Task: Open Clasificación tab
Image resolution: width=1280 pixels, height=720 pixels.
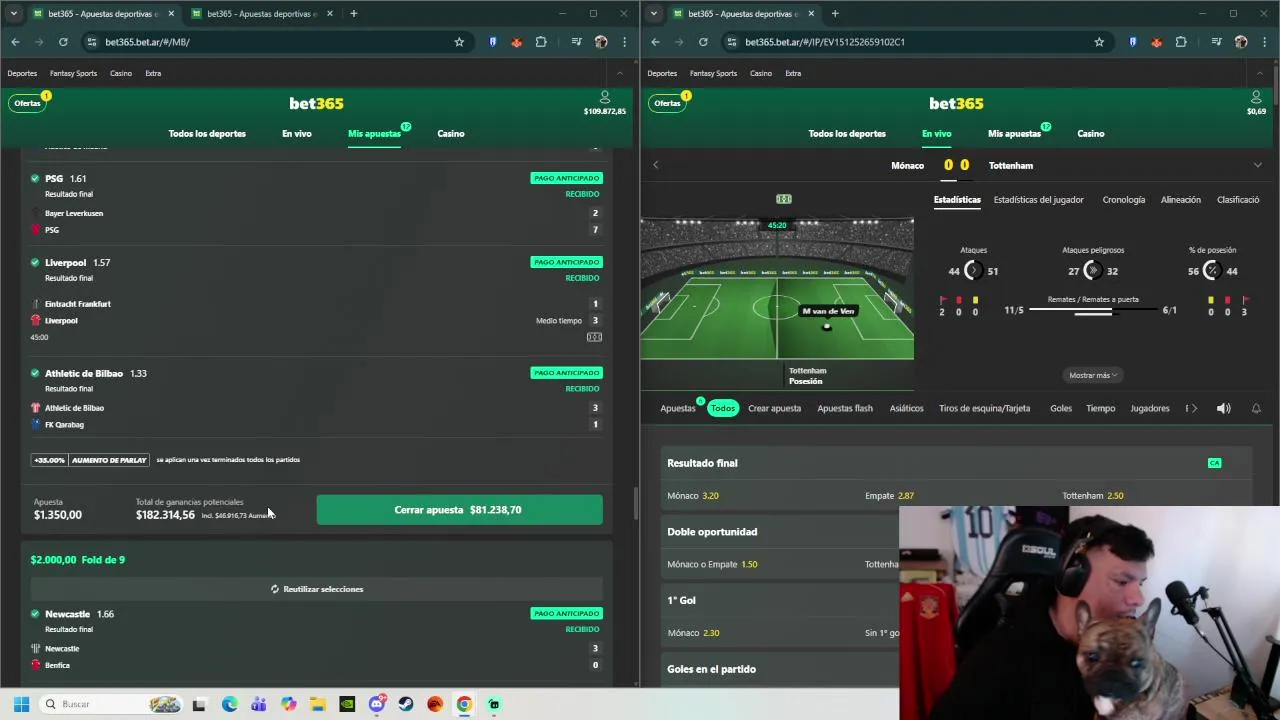Action: click(x=1238, y=200)
